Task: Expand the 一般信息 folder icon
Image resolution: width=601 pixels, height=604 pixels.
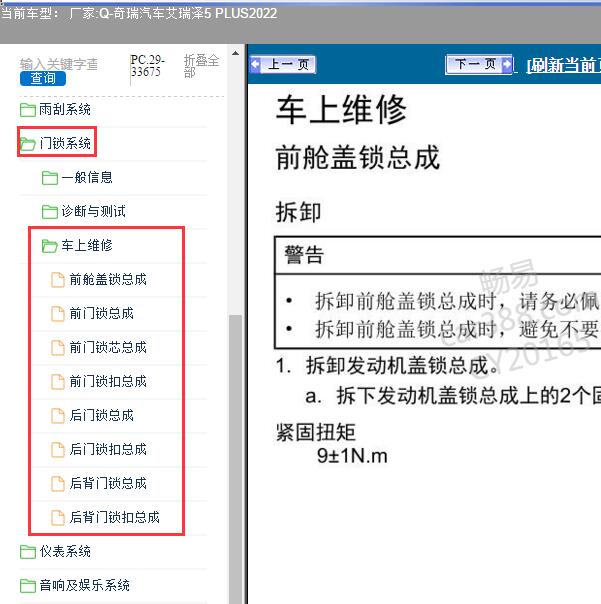Action: tap(50, 178)
